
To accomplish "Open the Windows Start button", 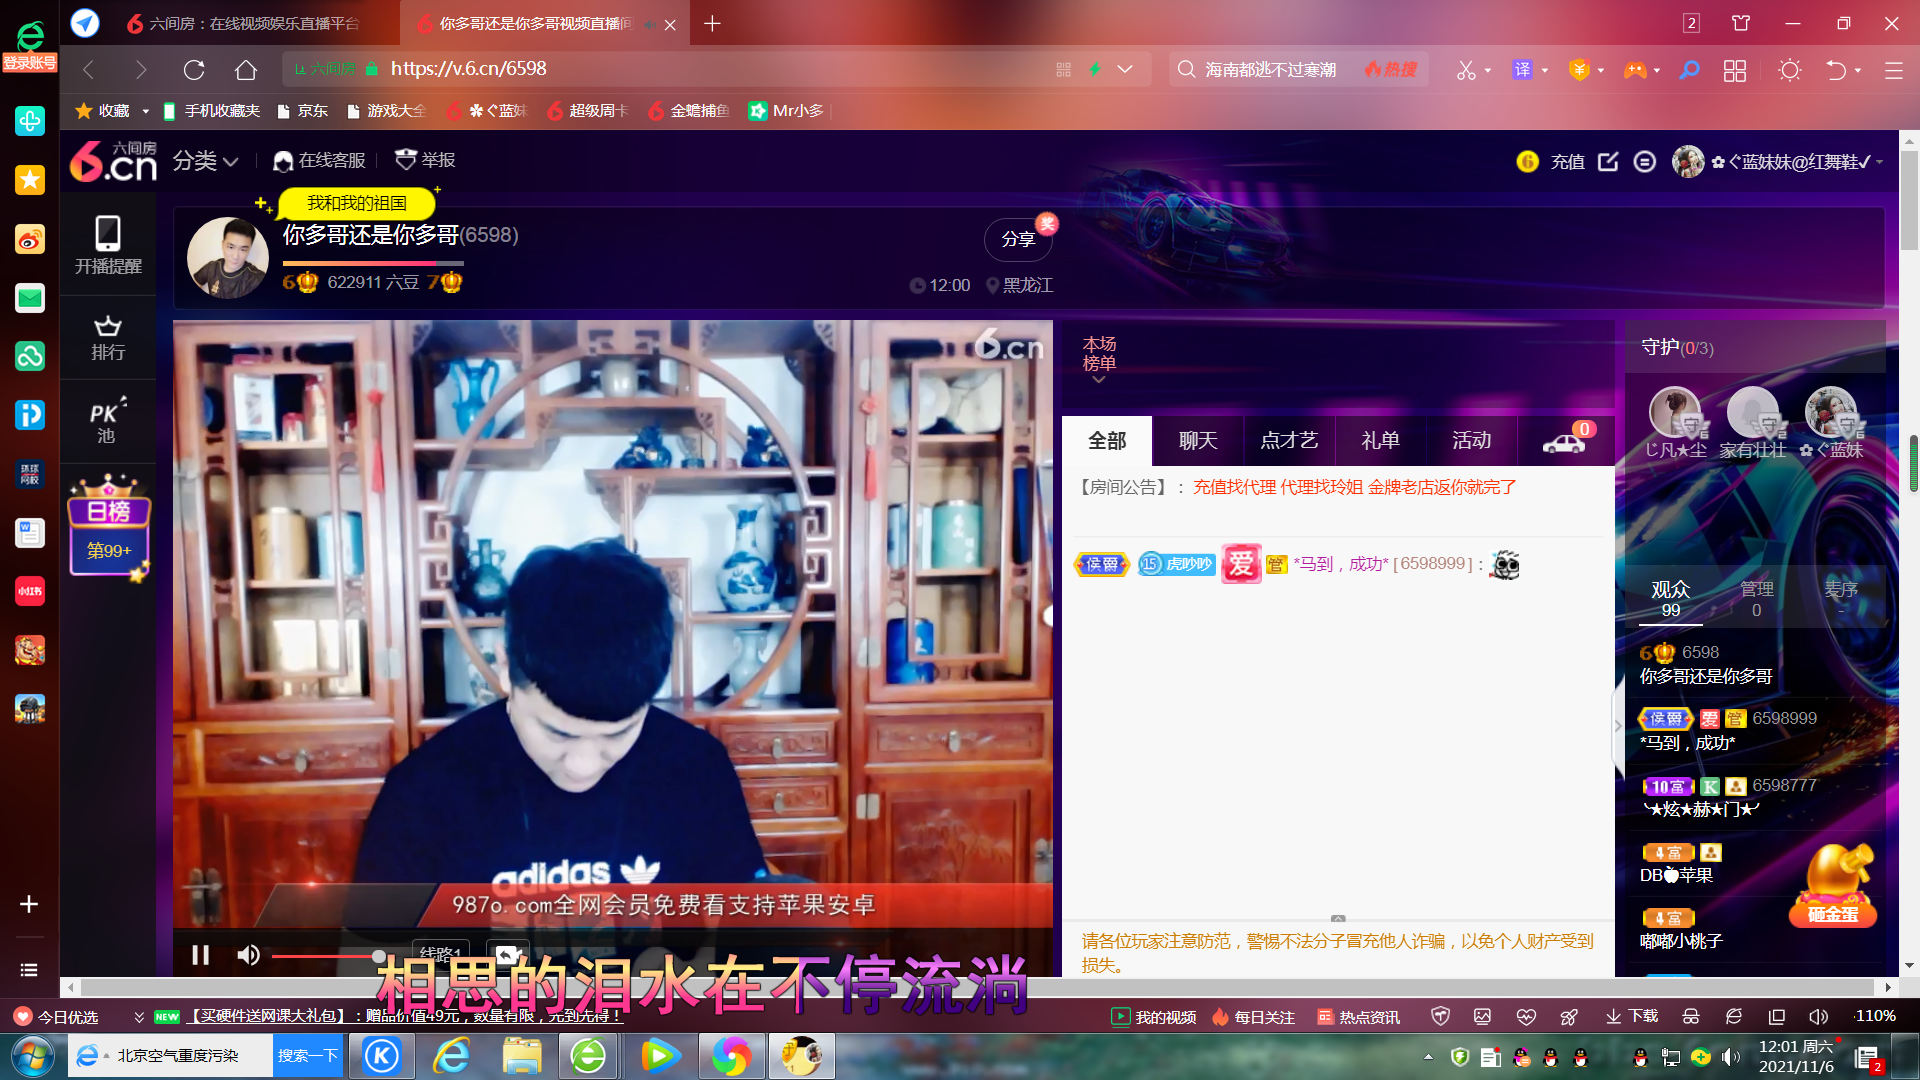I will point(33,1056).
